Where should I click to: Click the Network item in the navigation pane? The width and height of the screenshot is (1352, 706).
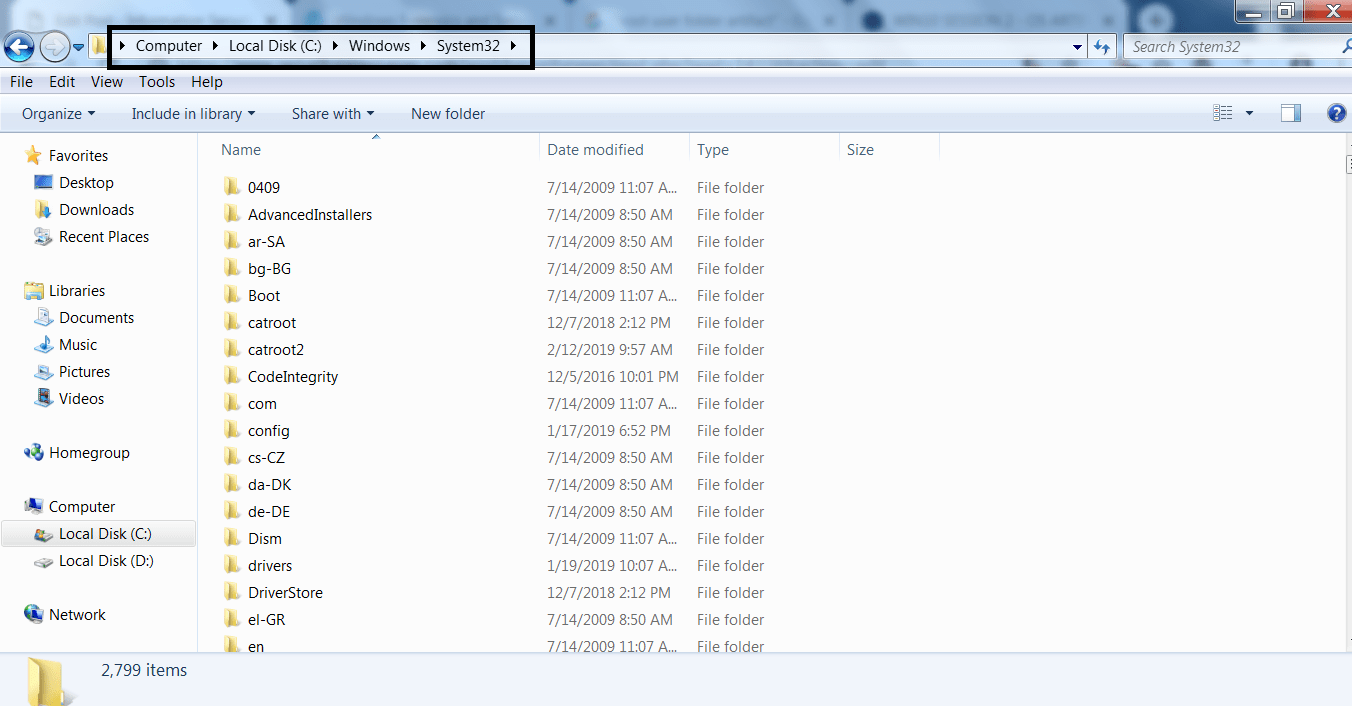[77, 614]
